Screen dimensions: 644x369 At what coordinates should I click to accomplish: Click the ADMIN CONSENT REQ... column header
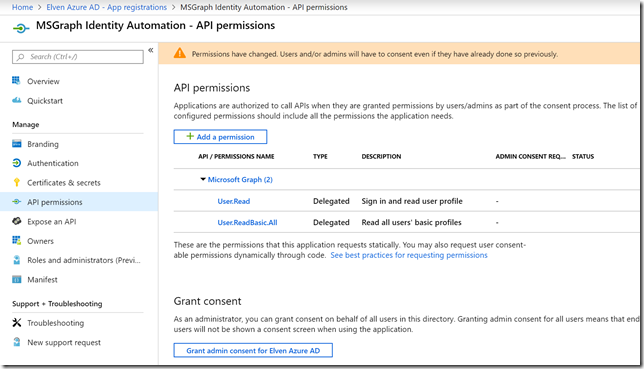[530, 157]
